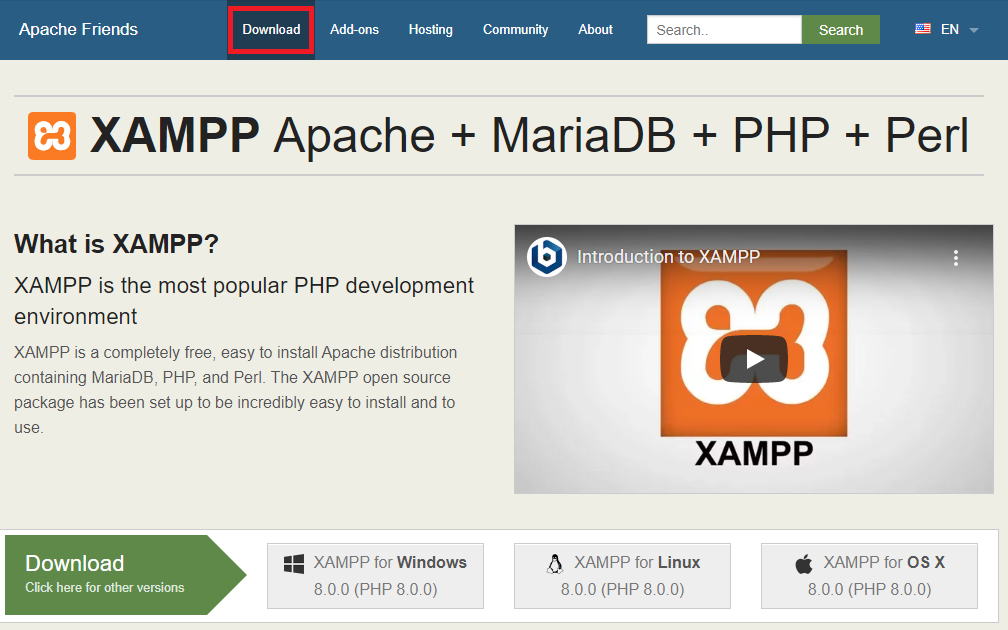This screenshot has width=1008, height=630.
Task: Open the Add-ons menu item
Action: [354, 30]
